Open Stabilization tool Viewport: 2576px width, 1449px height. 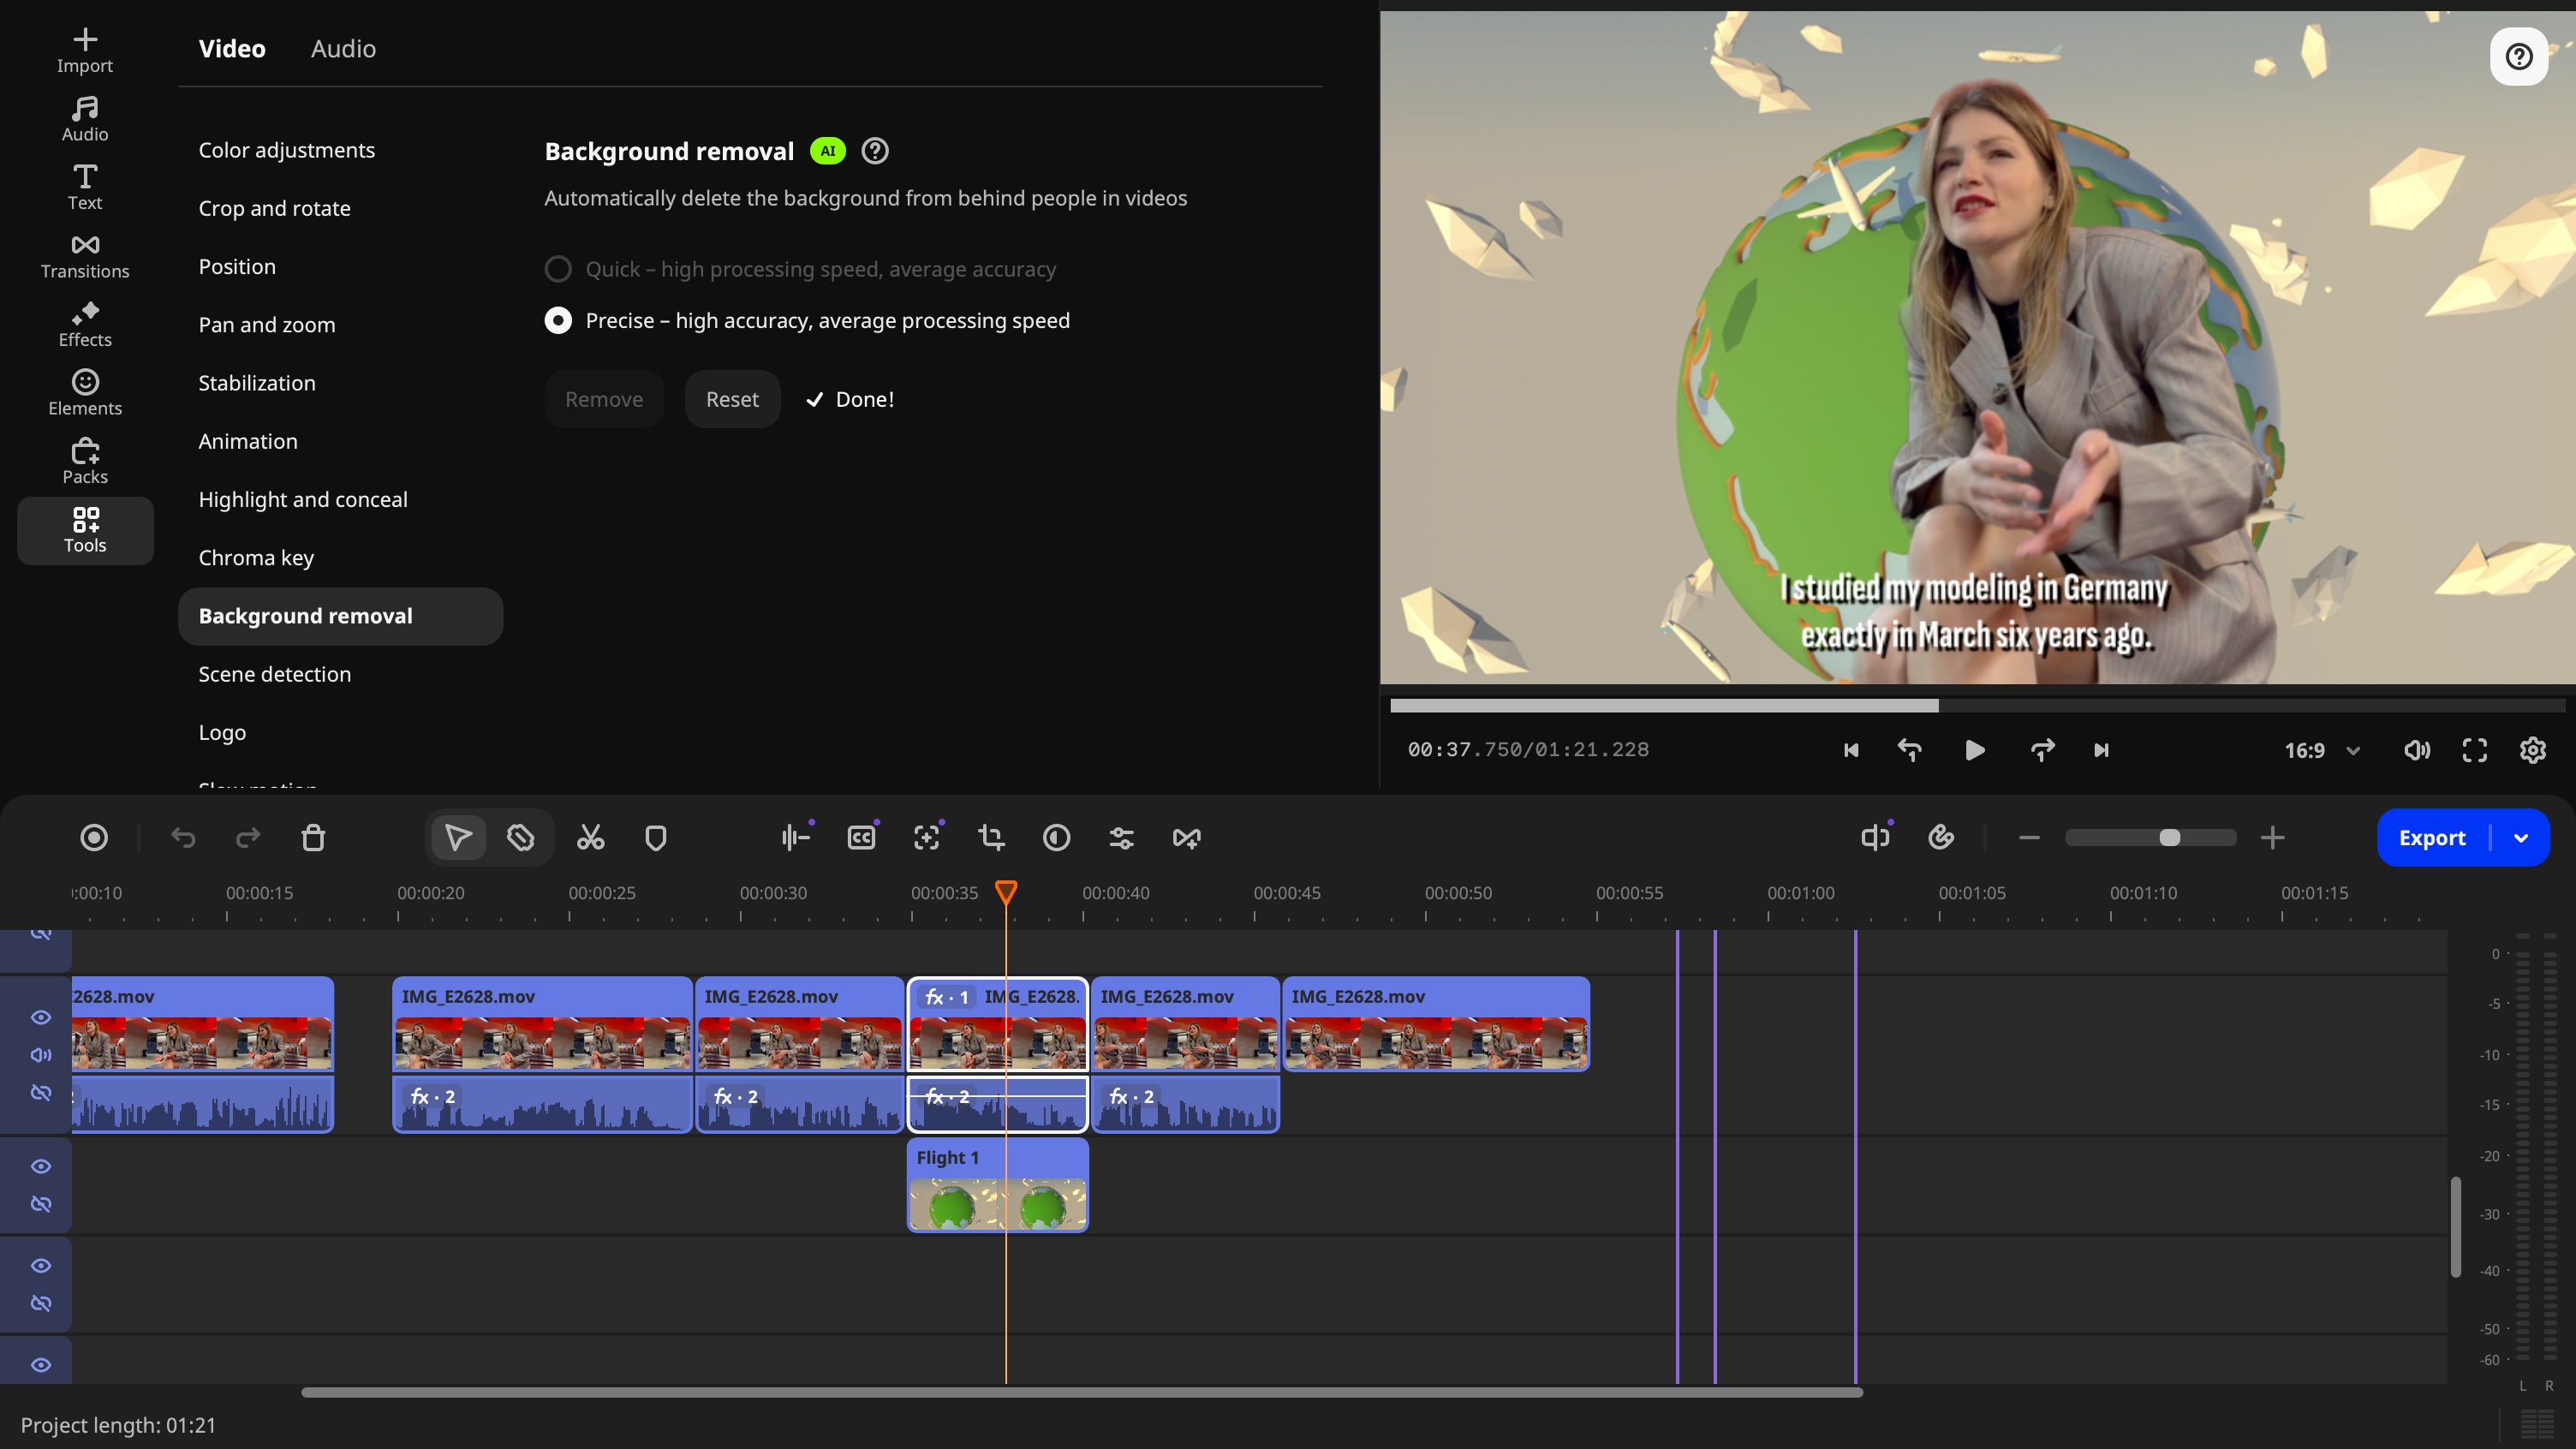[257, 383]
